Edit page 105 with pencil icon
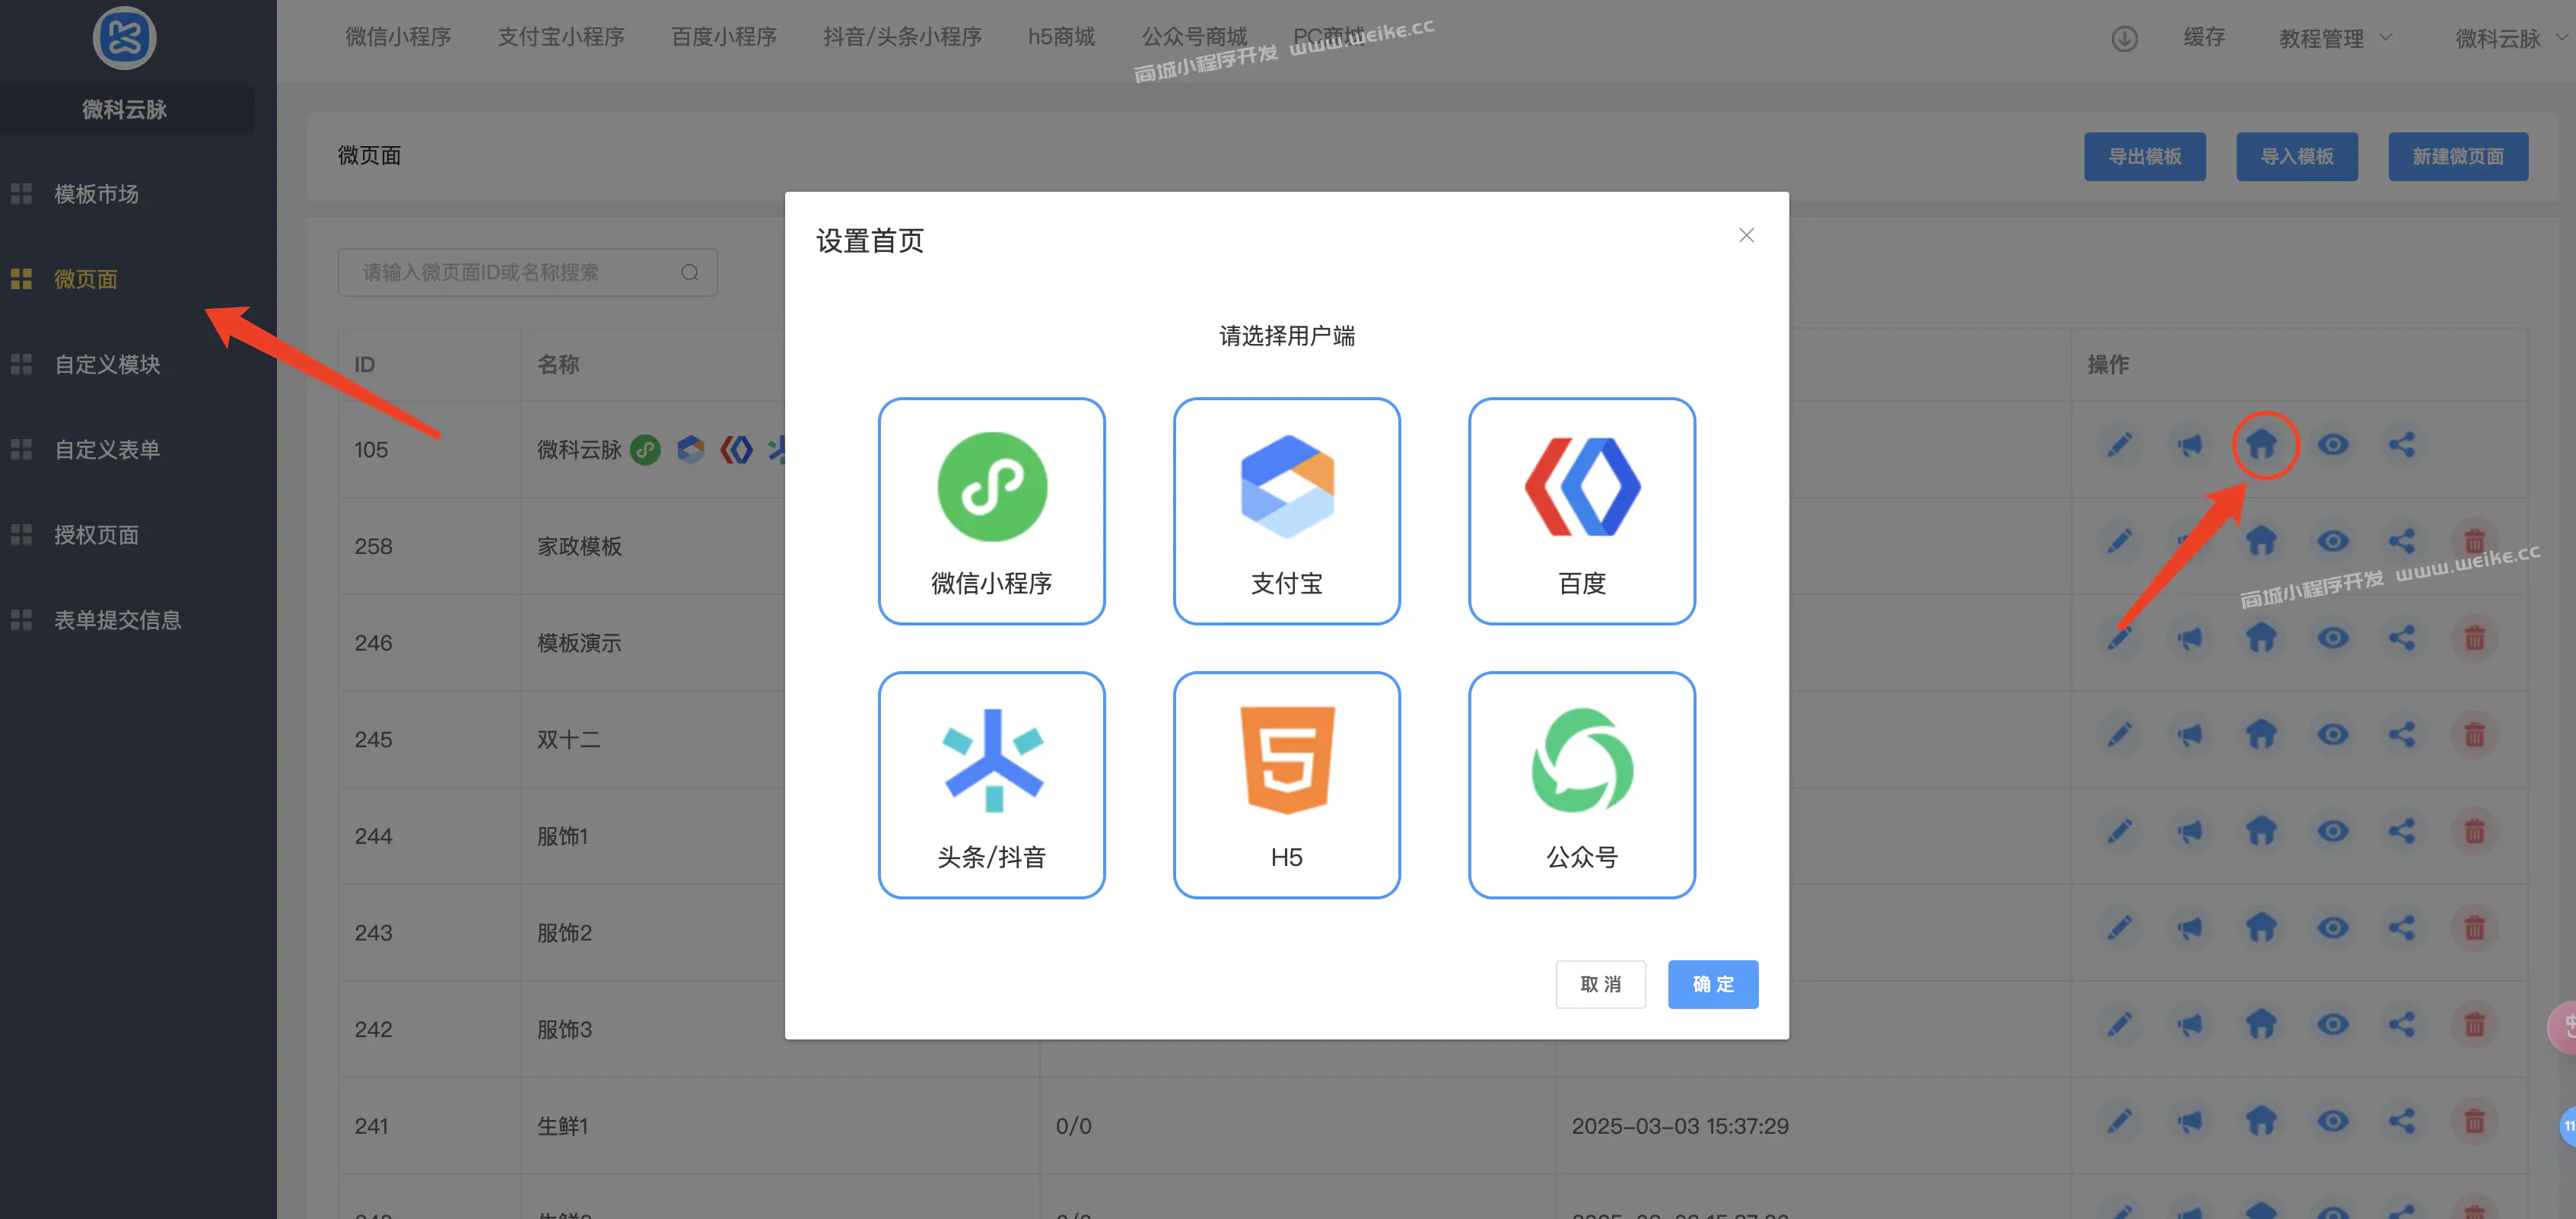 (2119, 444)
